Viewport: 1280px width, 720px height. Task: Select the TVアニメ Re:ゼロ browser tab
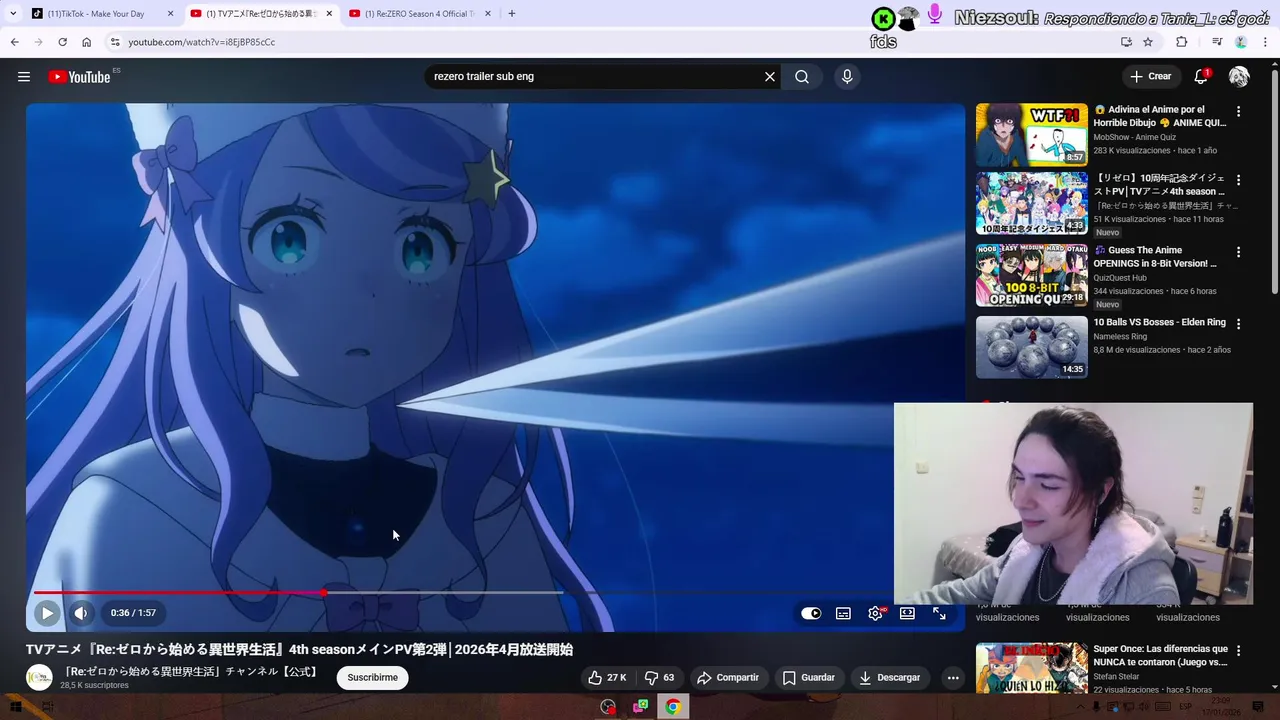pos(262,14)
